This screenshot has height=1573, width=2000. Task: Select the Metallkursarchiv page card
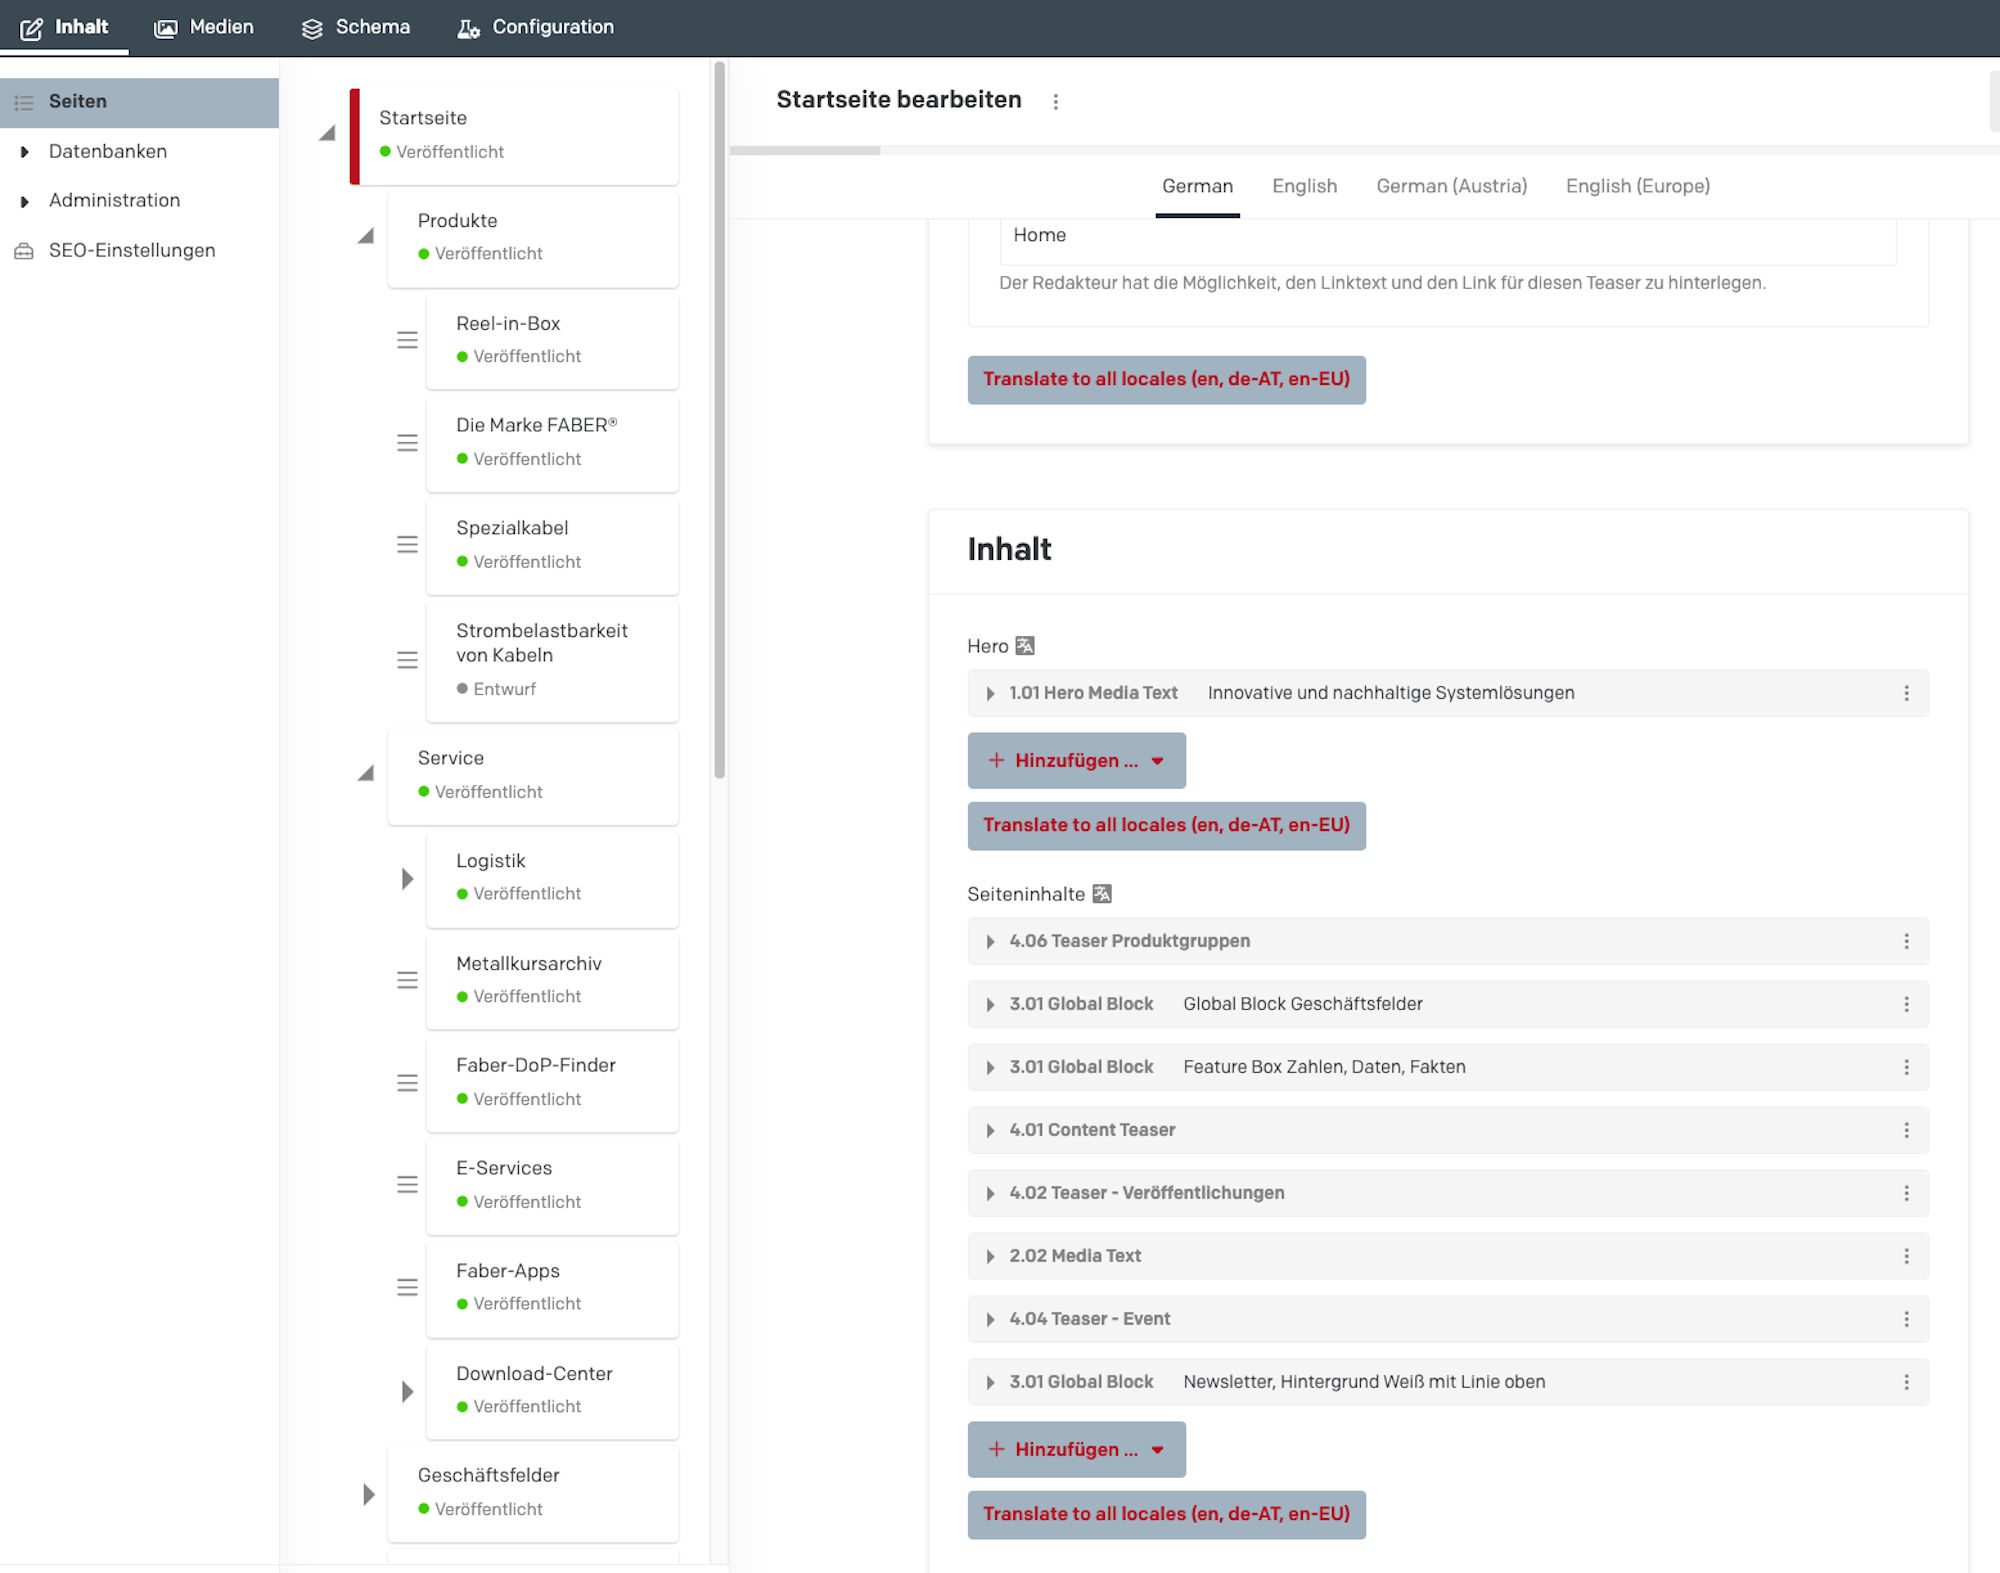pos(552,981)
